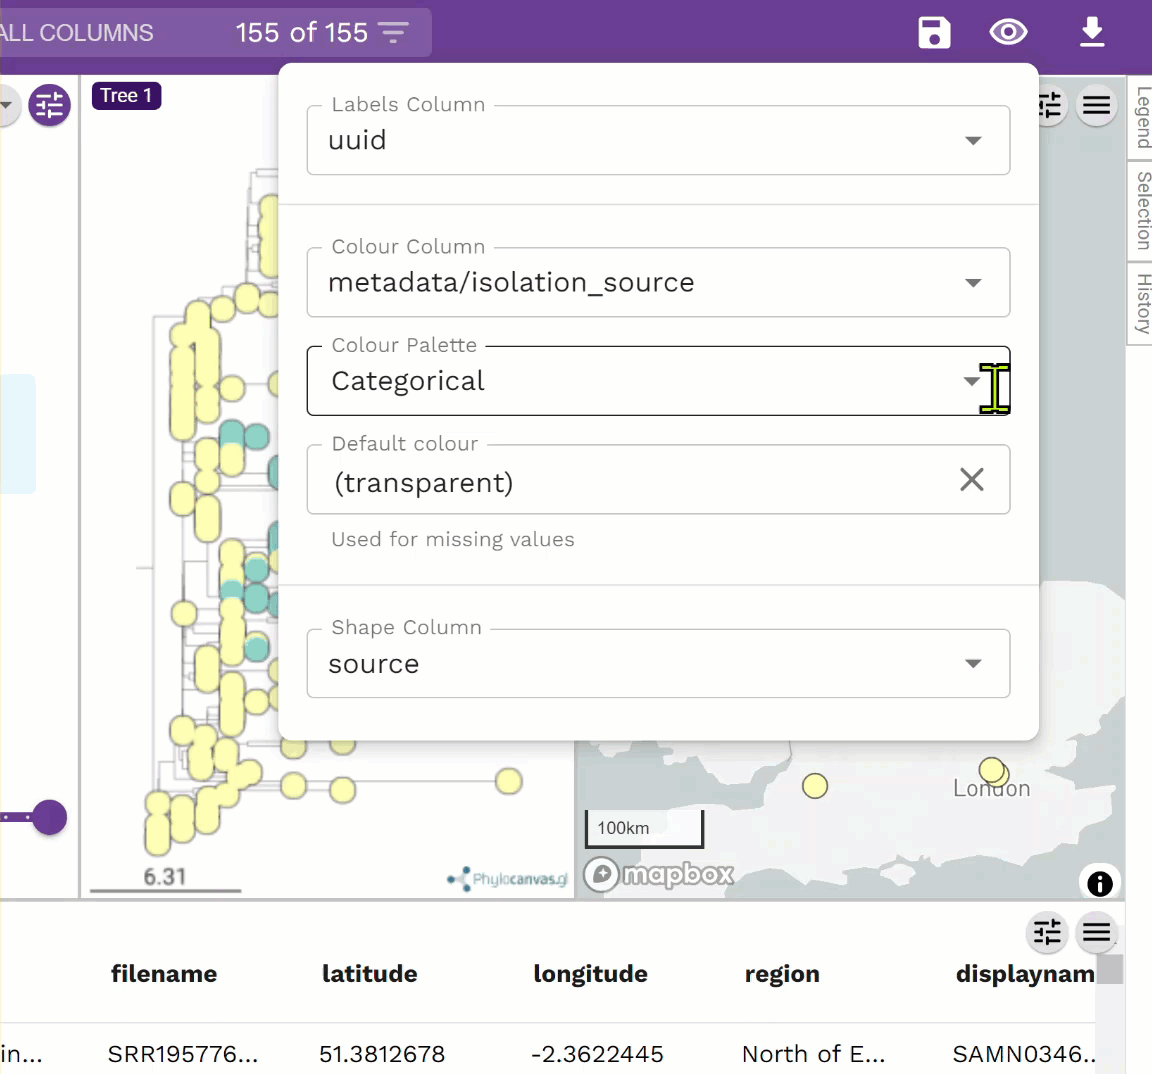Click the Default colour transparent field
This screenshot has width=1152, height=1074.
[630, 482]
